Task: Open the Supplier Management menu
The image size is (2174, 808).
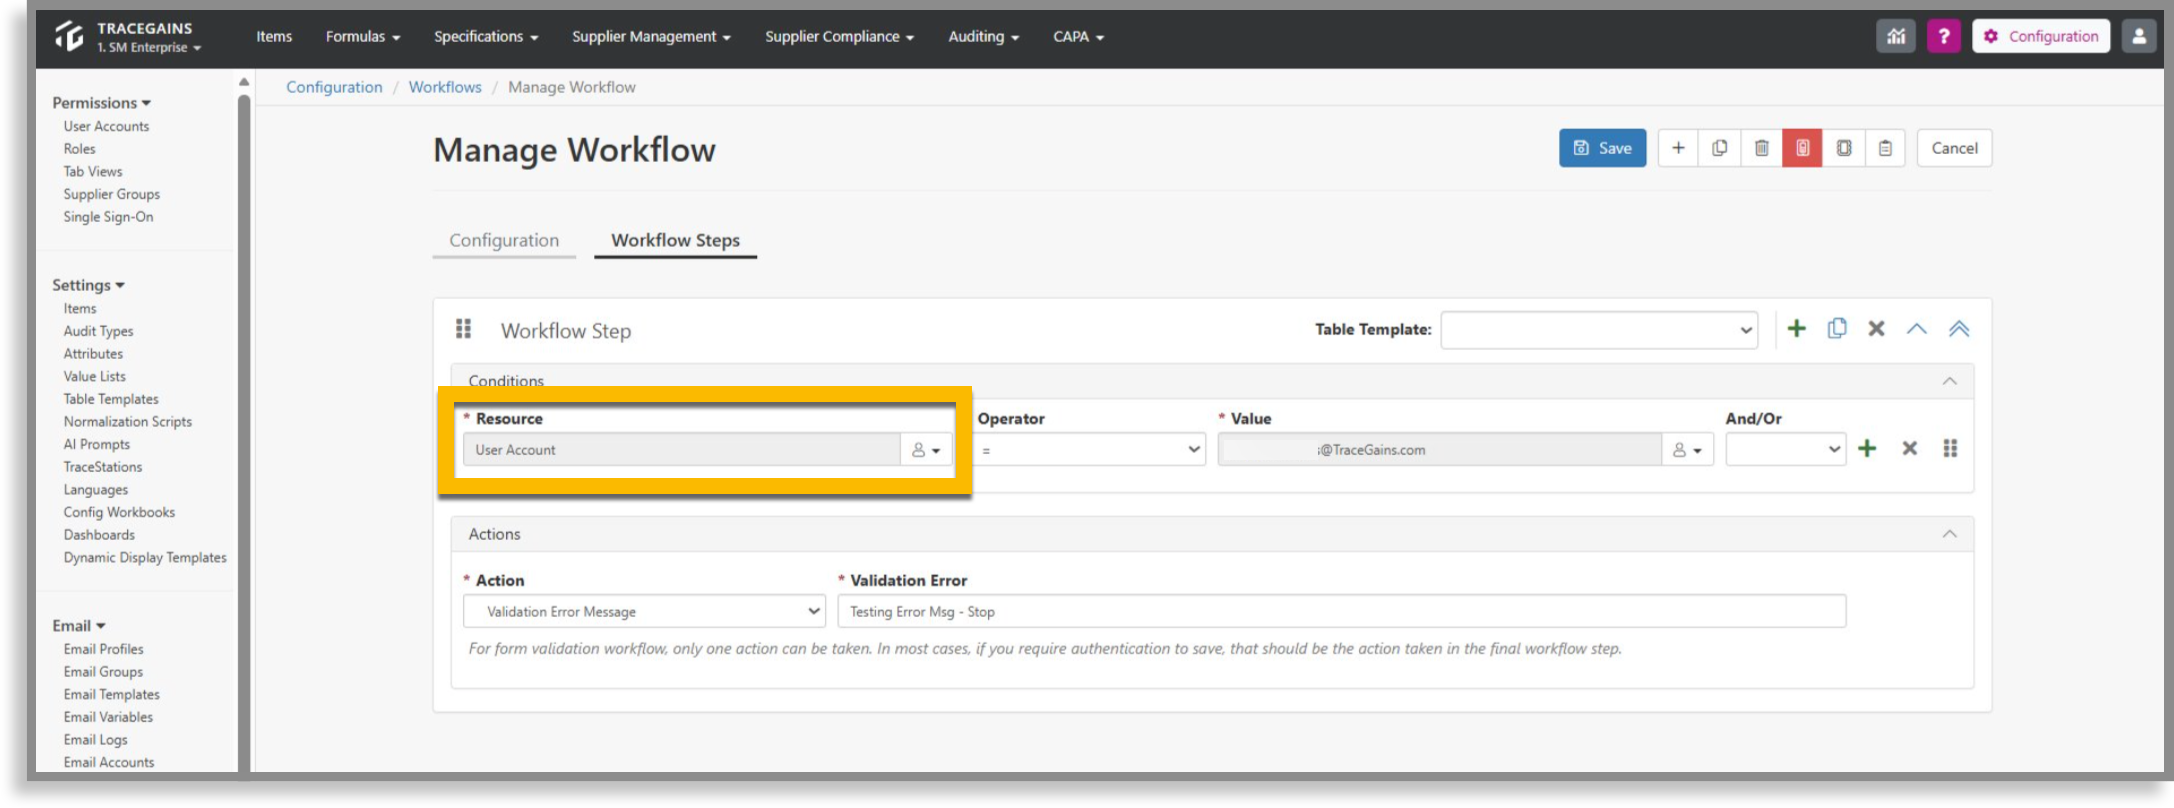Action: coord(651,36)
